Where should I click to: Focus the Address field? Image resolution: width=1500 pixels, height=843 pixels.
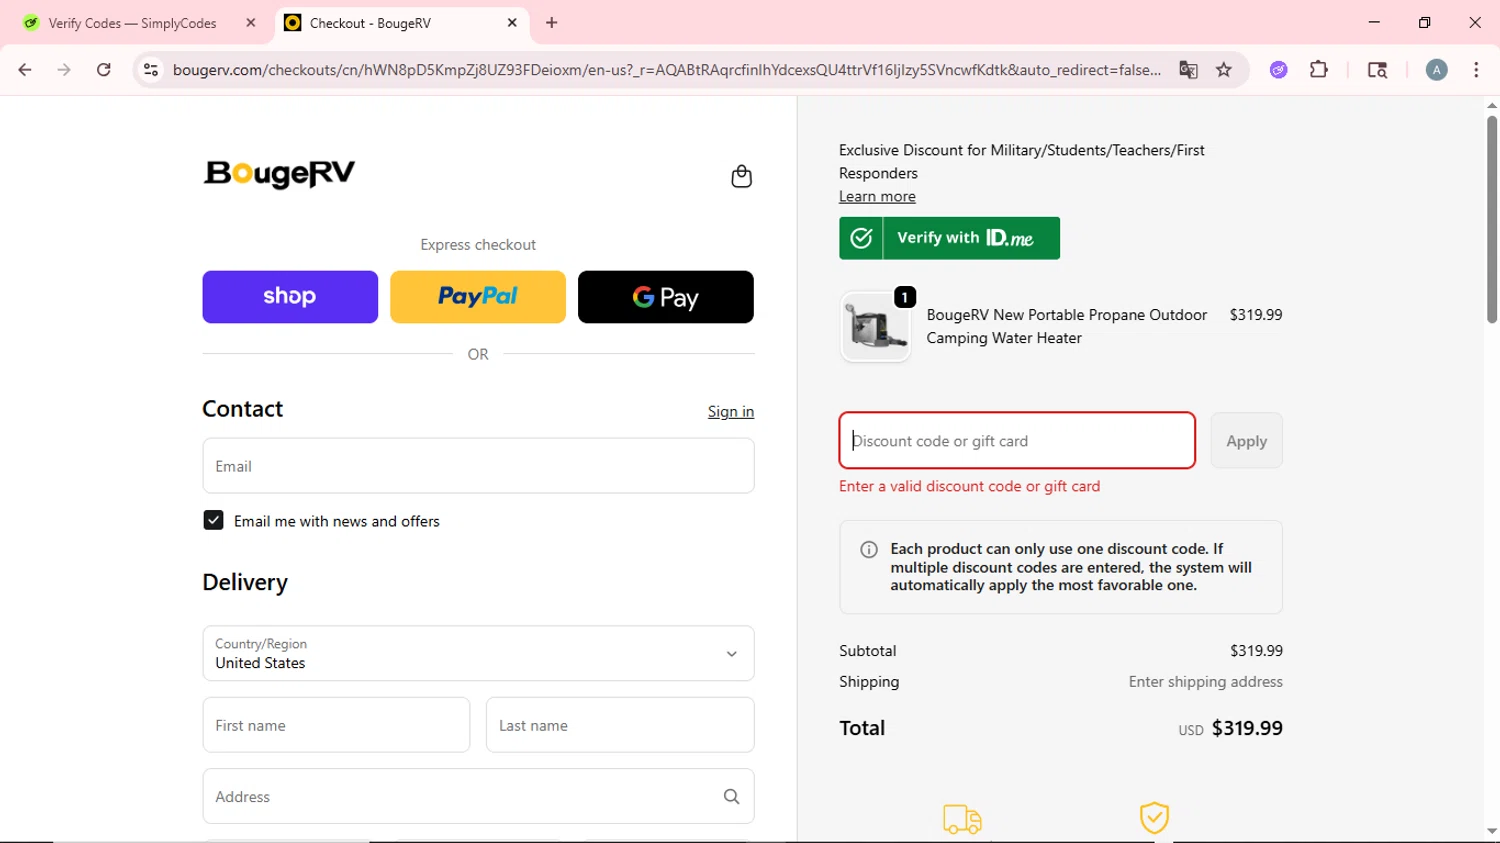(x=478, y=797)
